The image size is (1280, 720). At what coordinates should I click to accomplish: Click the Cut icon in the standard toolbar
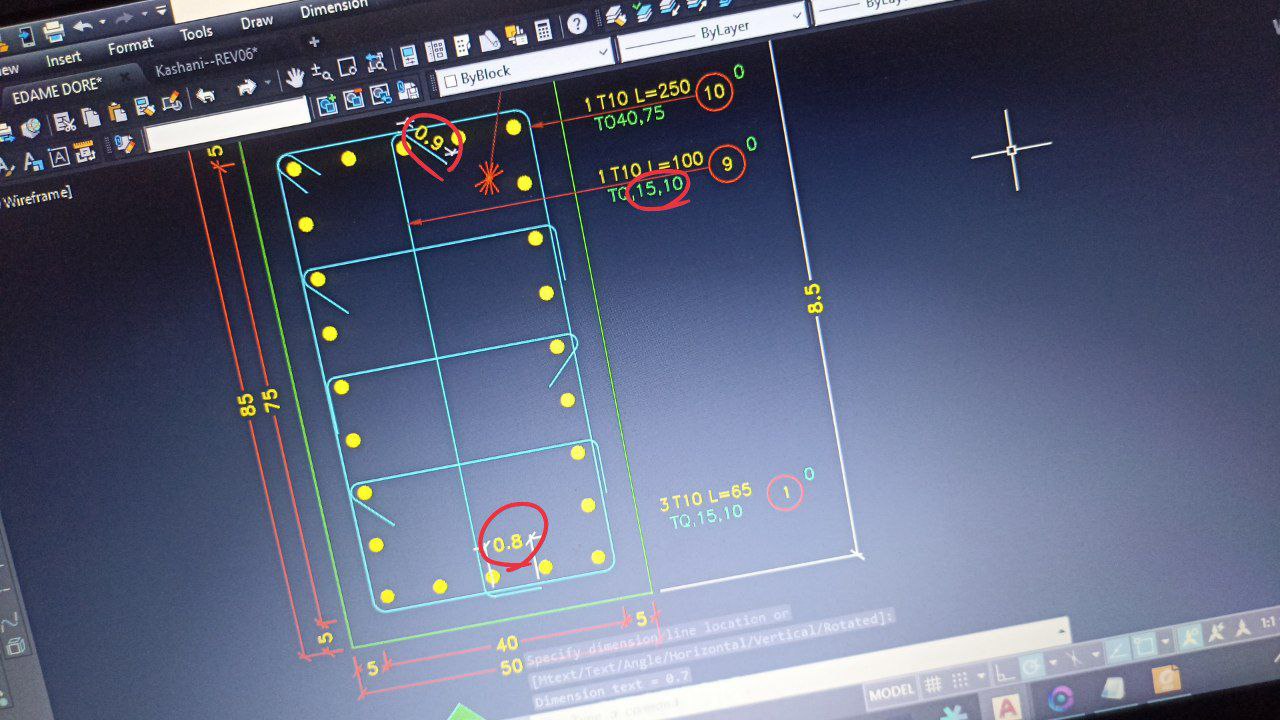(66, 122)
